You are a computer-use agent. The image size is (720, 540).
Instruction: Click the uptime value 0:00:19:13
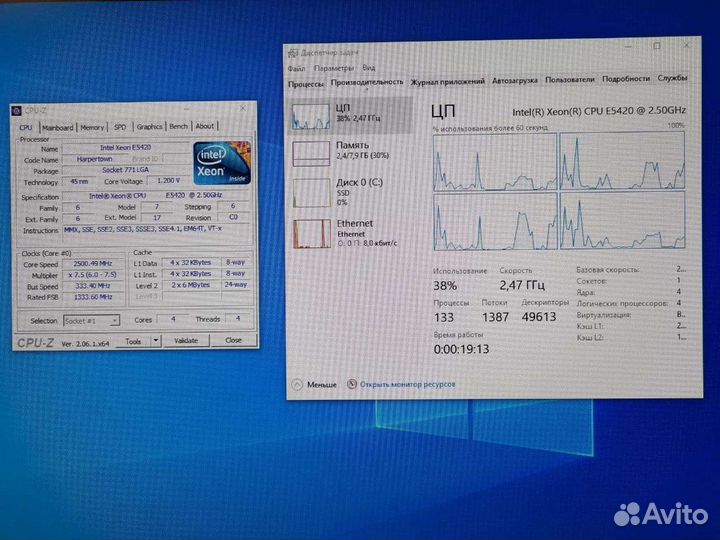[x=461, y=349]
